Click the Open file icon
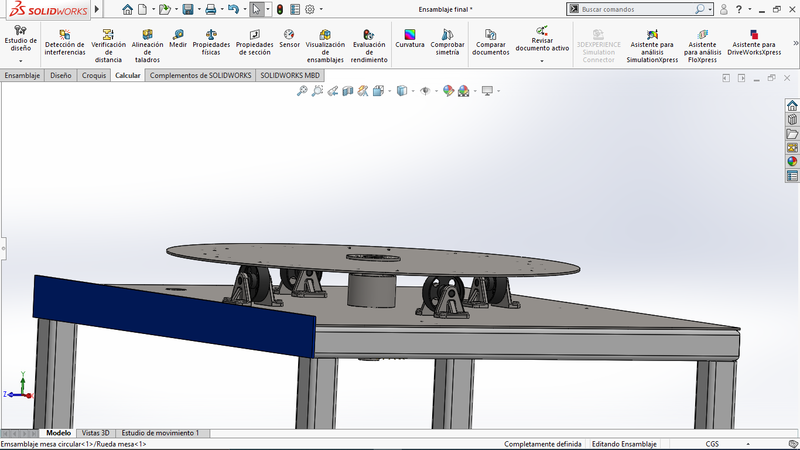800x450 pixels. (x=164, y=9)
